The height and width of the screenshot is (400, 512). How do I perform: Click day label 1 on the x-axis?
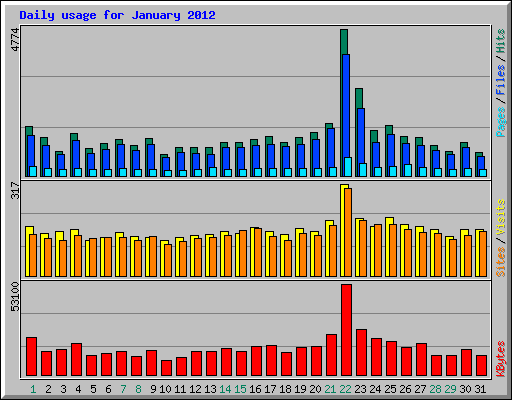(x=33, y=389)
